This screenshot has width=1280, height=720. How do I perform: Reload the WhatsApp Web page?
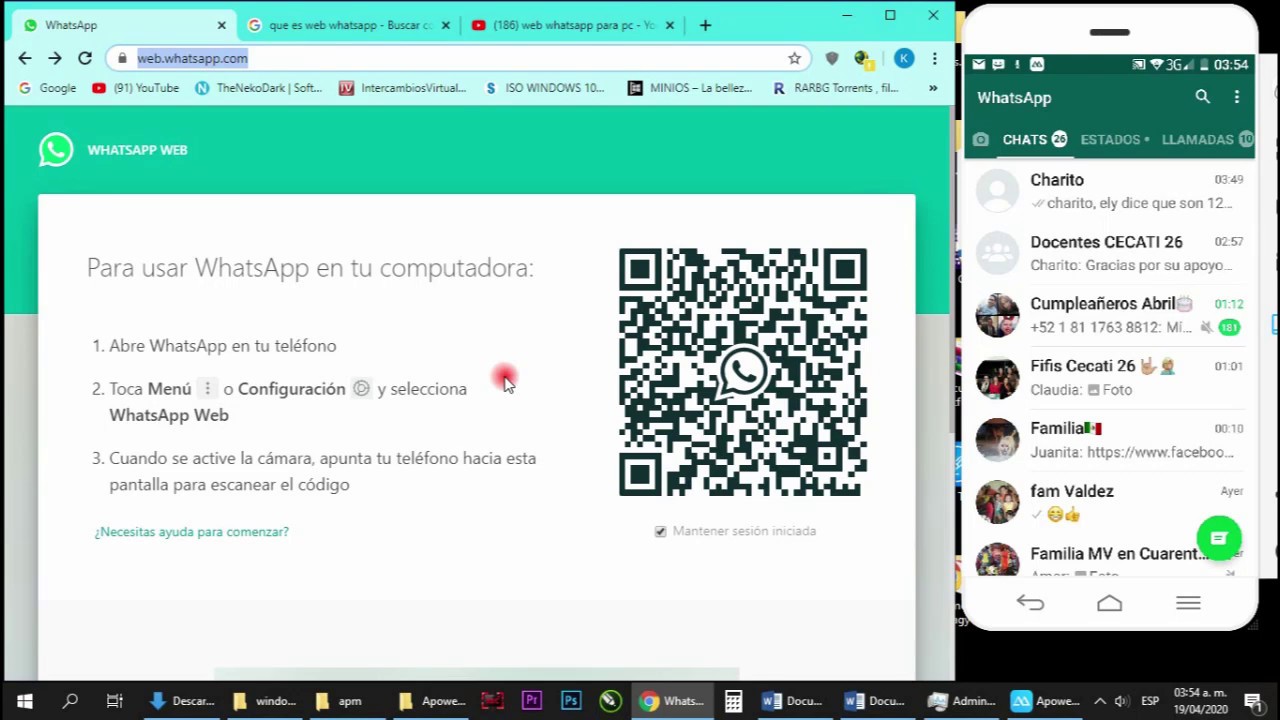pyautogui.click(x=85, y=58)
